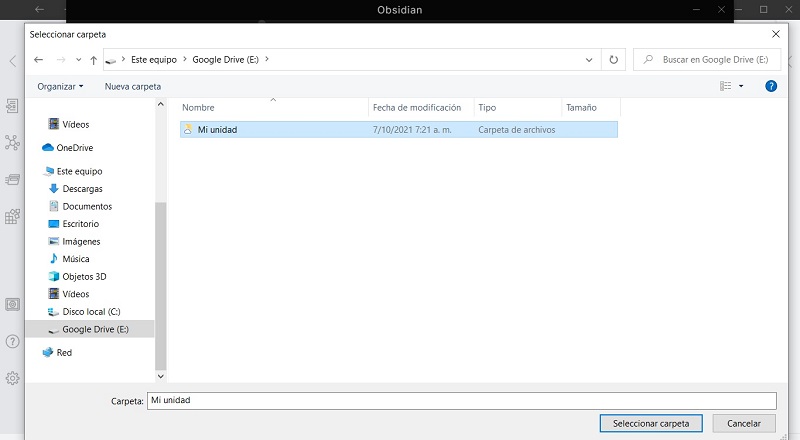Open first Vídeos entry in navigation pane

[76, 125]
